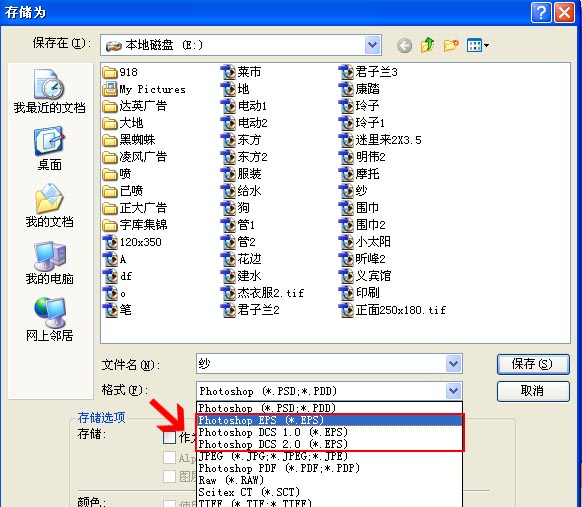
Task: Expand the 保存在 location dropdown
Action: click(x=372, y=45)
